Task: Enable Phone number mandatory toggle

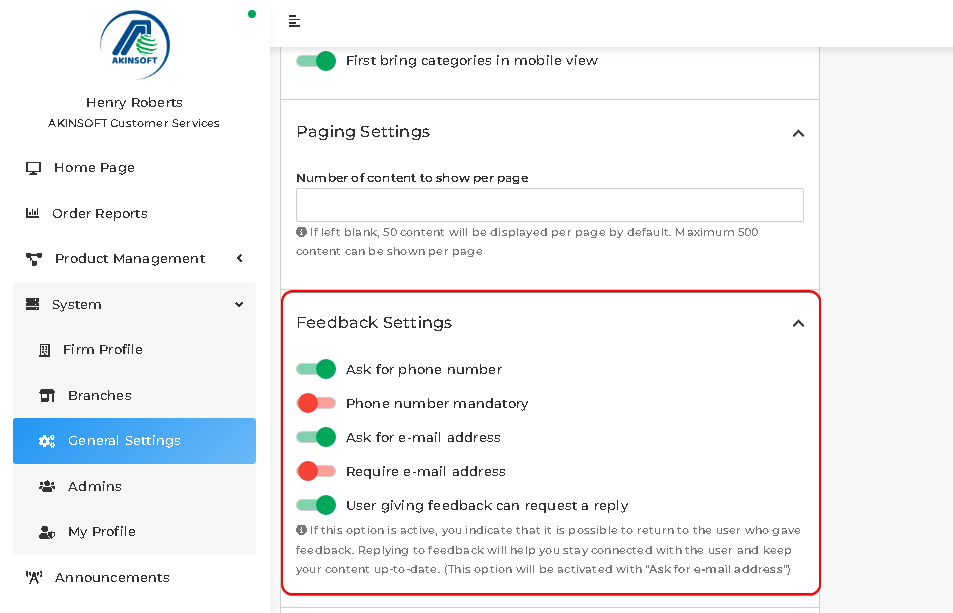Action: pos(316,403)
